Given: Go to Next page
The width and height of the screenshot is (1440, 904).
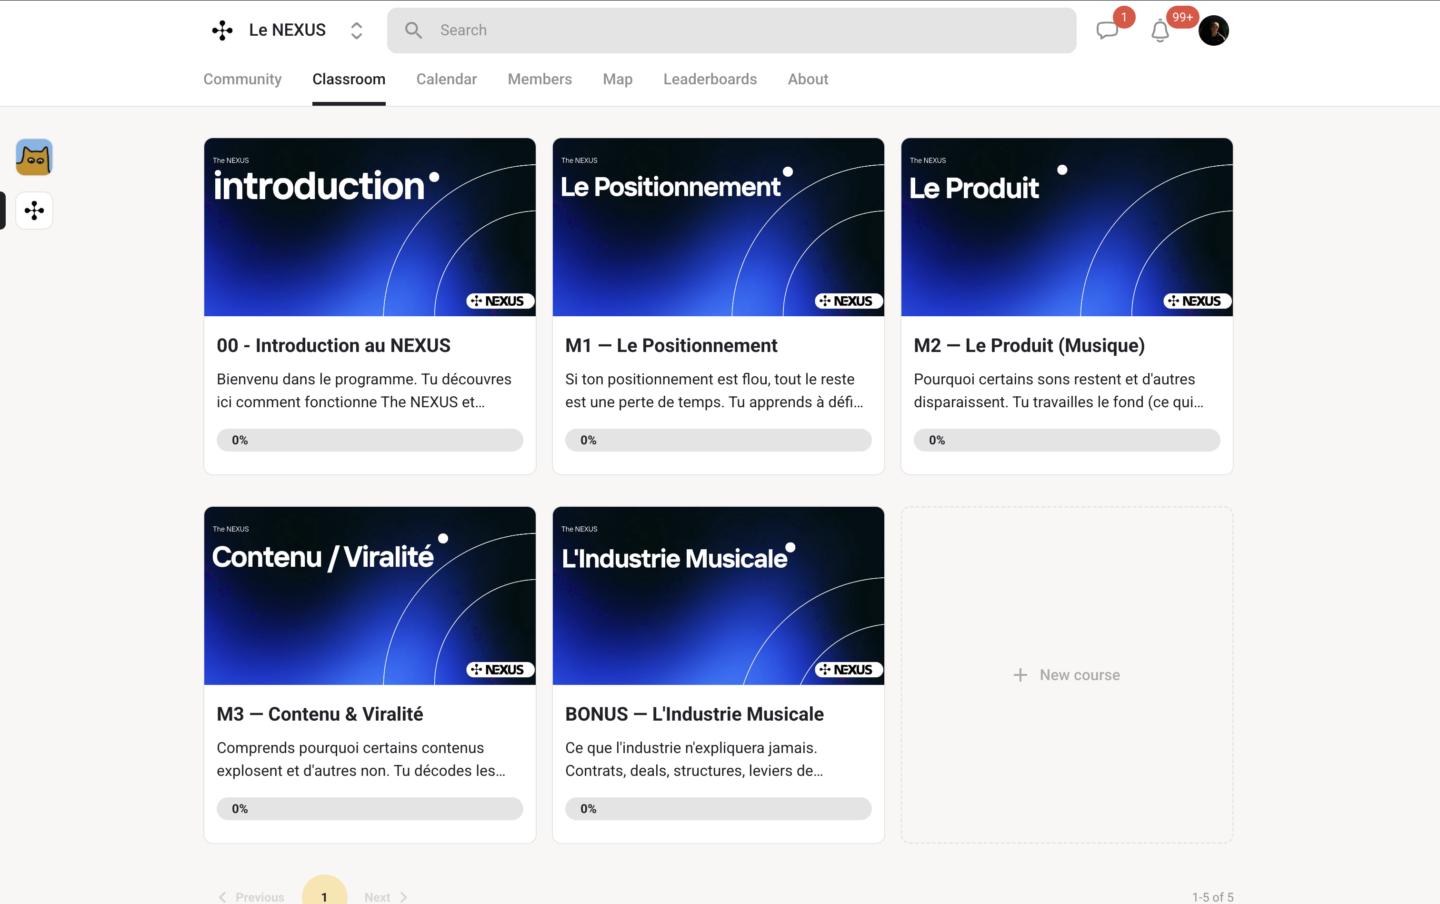Looking at the screenshot, I should 386,897.
